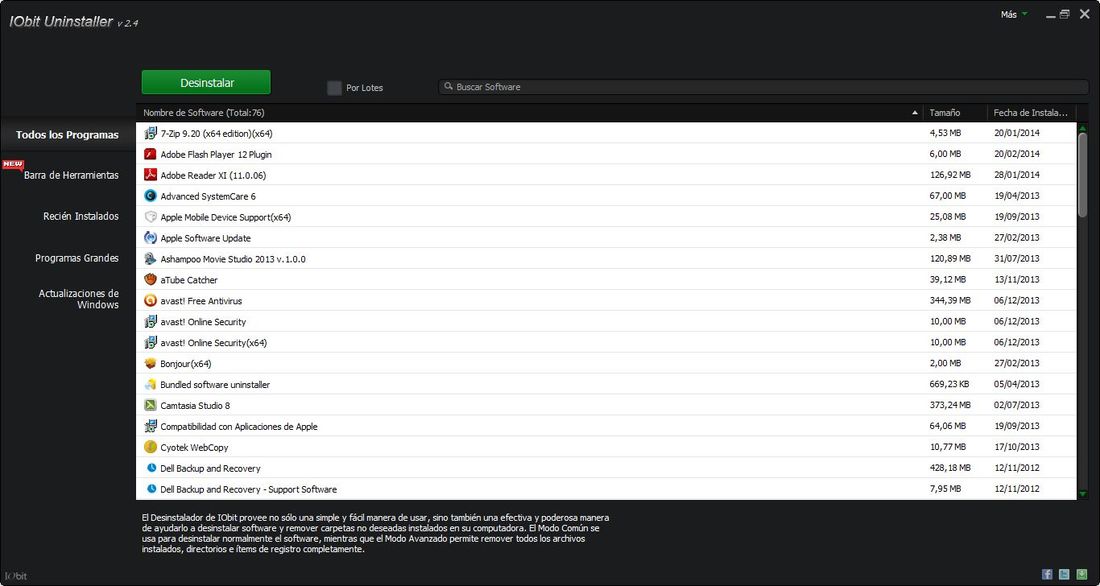Switch to Barra de Herramientas
The height and width of the screenshot is (586, 1100).
point(71,175)
